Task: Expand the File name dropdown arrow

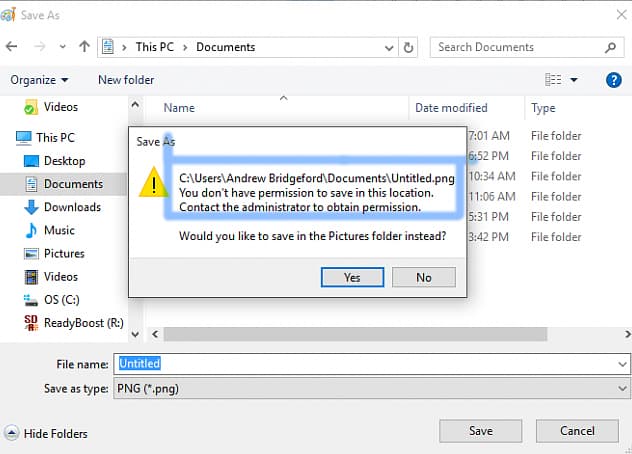Action: click(x=622, y=364)
